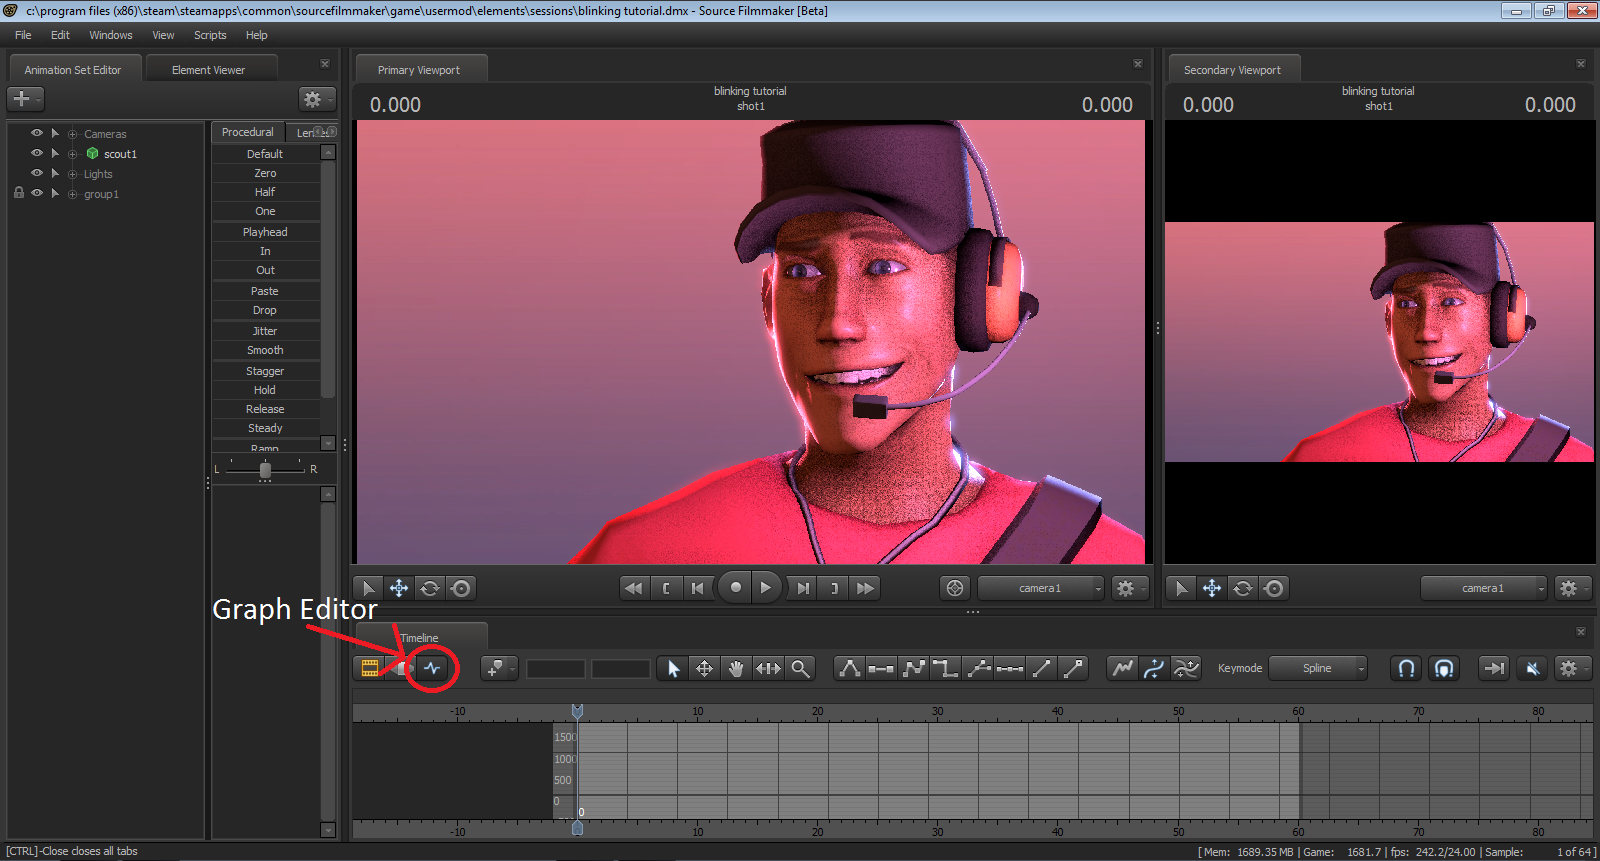Image resolution: width=1600 pixels, height=861 pixels.
Task: Click the record button in playback bar
Action: (x=735, y=588)
